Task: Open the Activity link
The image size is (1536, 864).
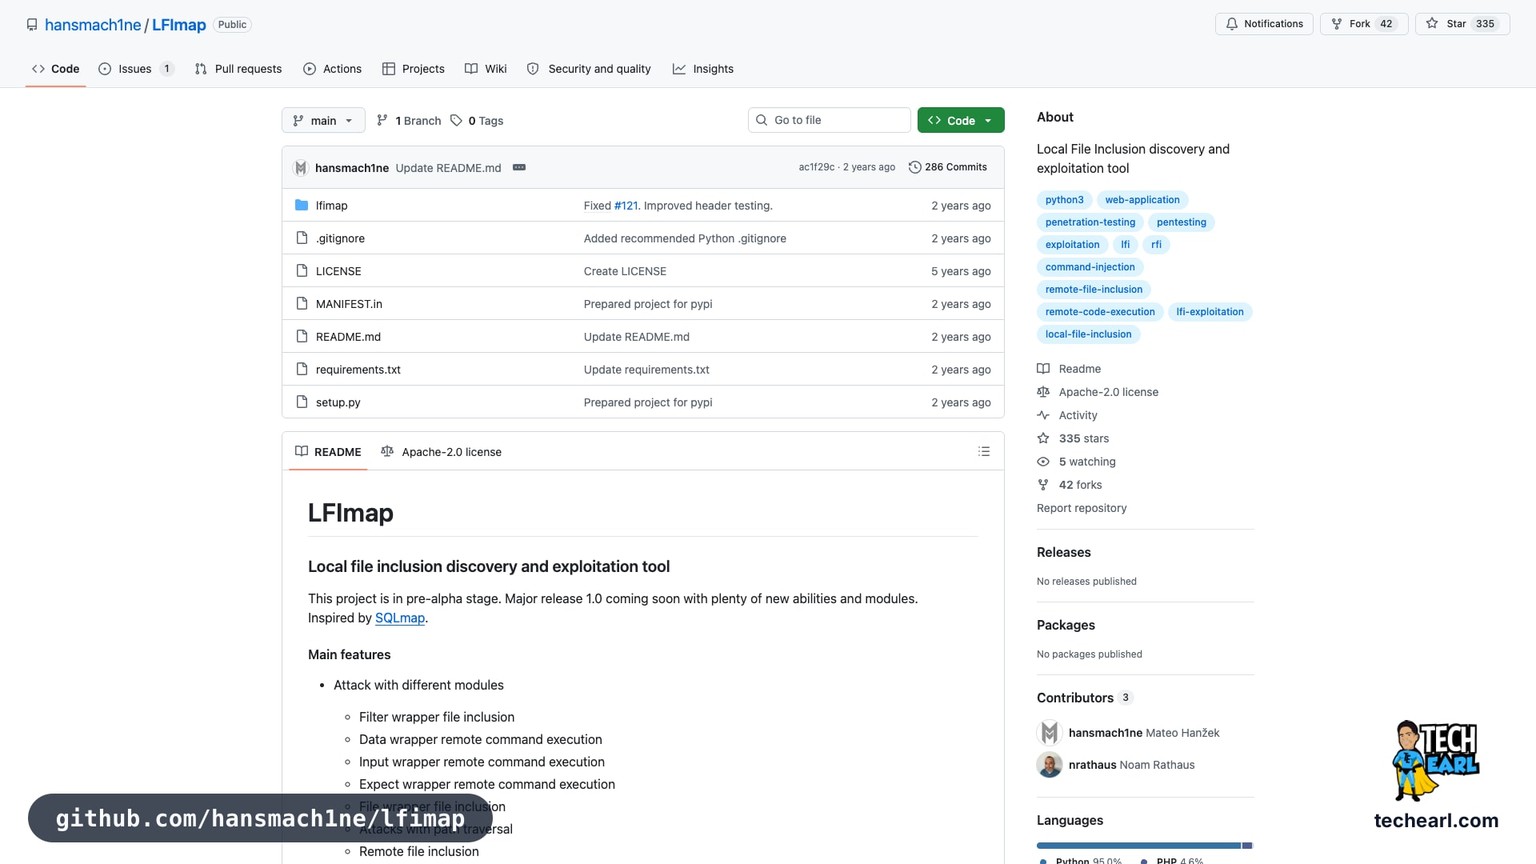Action: 1067,415
